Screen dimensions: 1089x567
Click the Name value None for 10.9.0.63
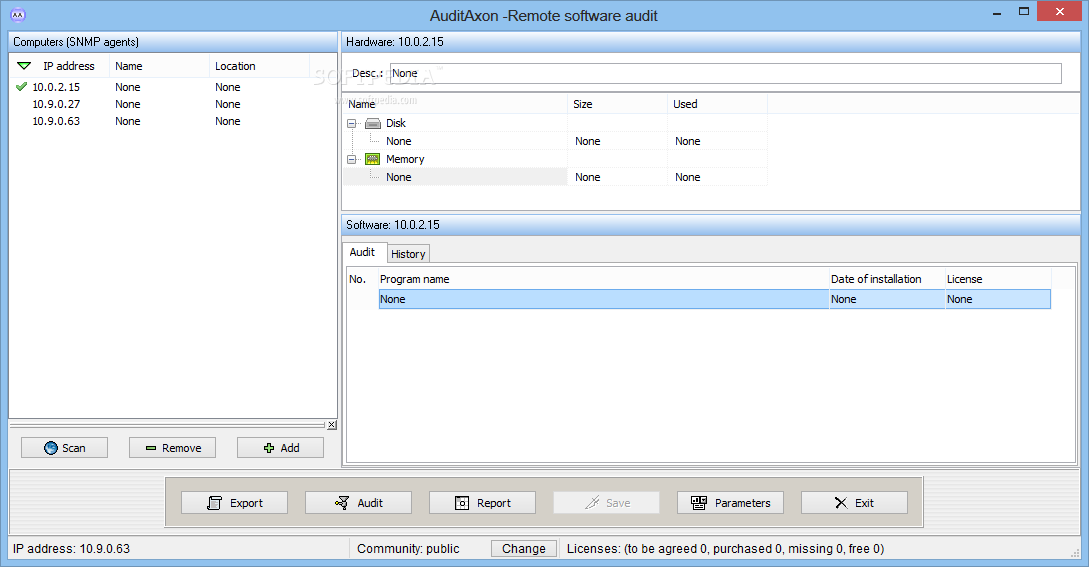tap(128, 121)
